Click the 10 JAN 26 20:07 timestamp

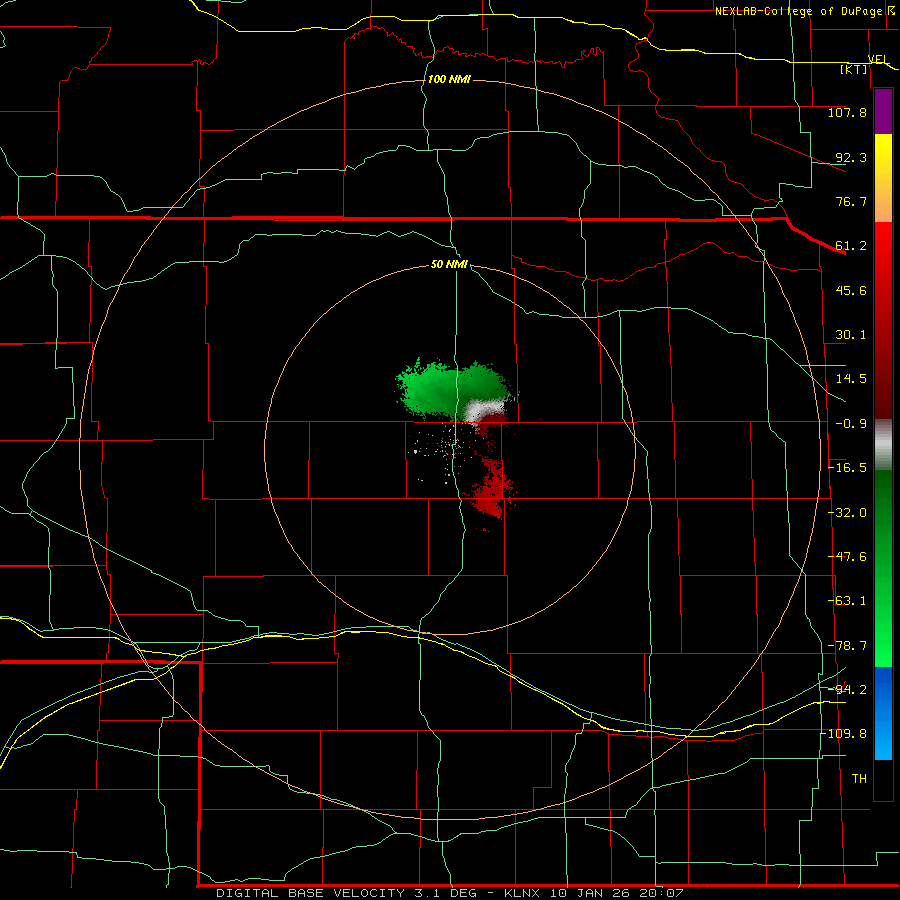click(x=617, y=893)
